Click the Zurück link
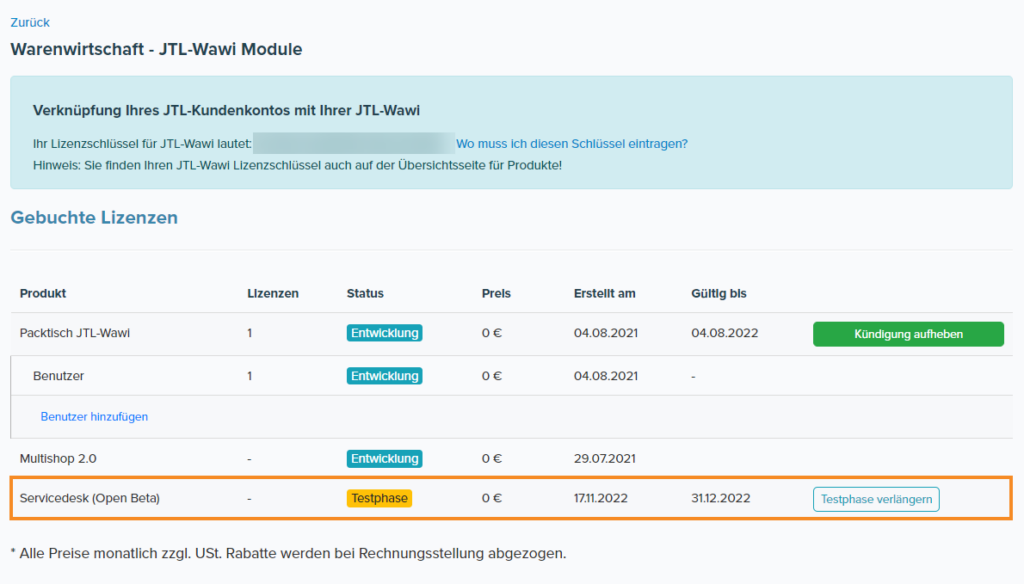This screenshot has width=1024, height=584. pyautogui.click(x=30, y=22)
